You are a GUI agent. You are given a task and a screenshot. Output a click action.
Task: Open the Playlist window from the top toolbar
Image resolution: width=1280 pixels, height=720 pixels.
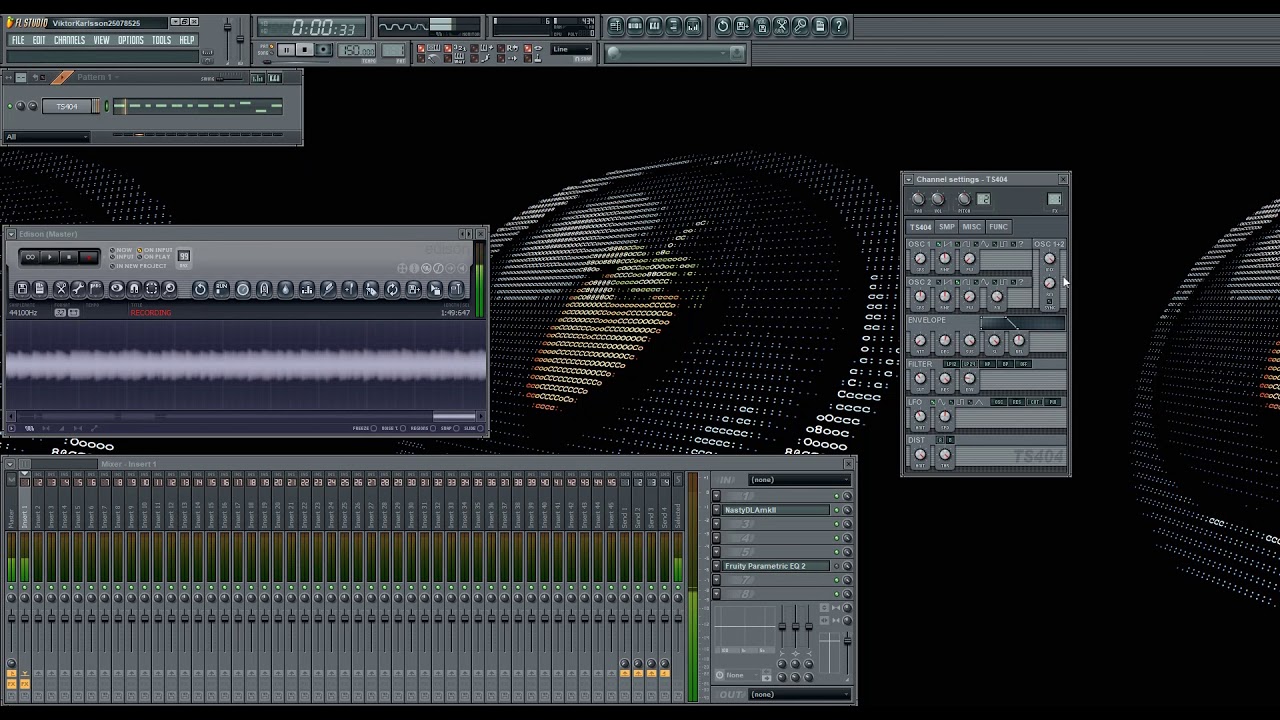(x=615, y=26)
